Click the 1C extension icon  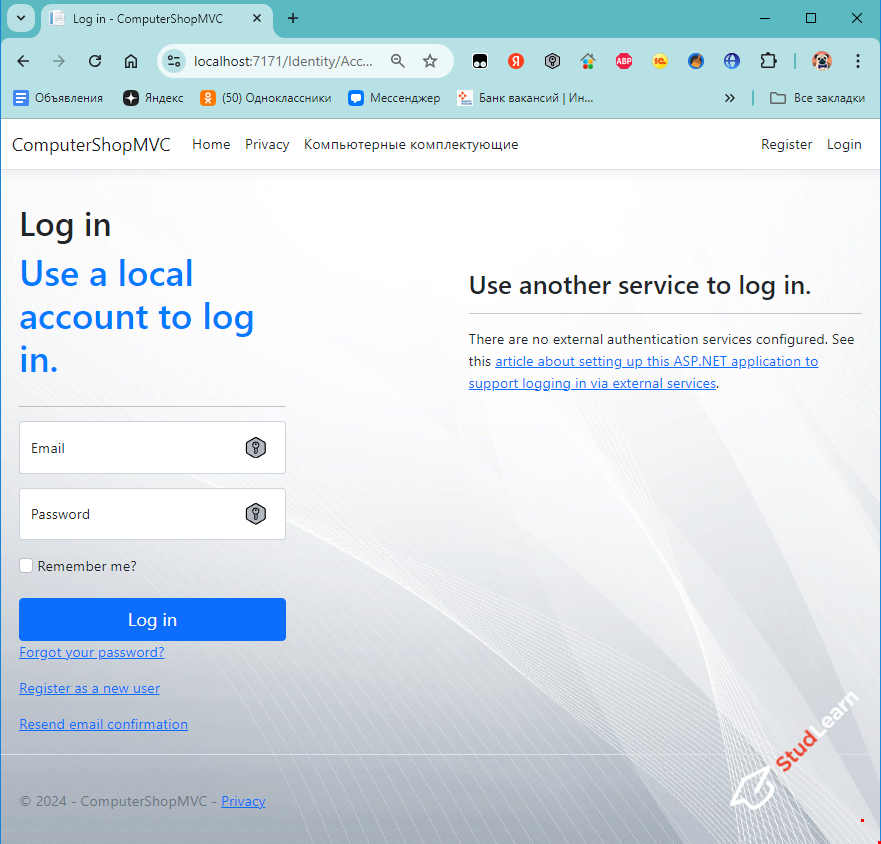660,61
